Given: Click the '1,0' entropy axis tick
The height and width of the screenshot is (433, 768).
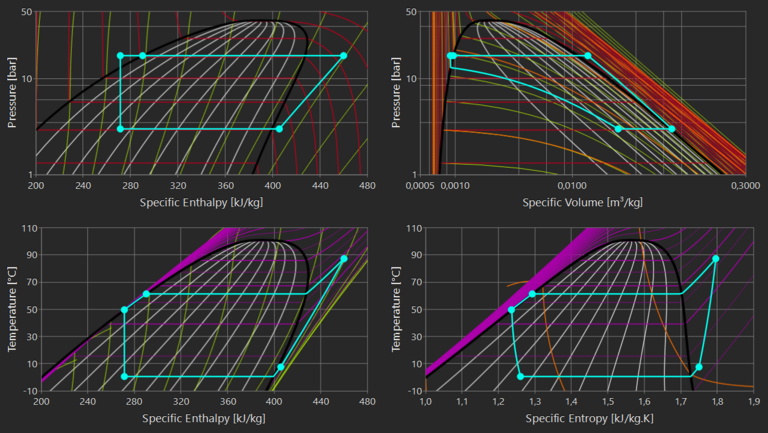Looking at the screenshot, I should coord(426,402).
